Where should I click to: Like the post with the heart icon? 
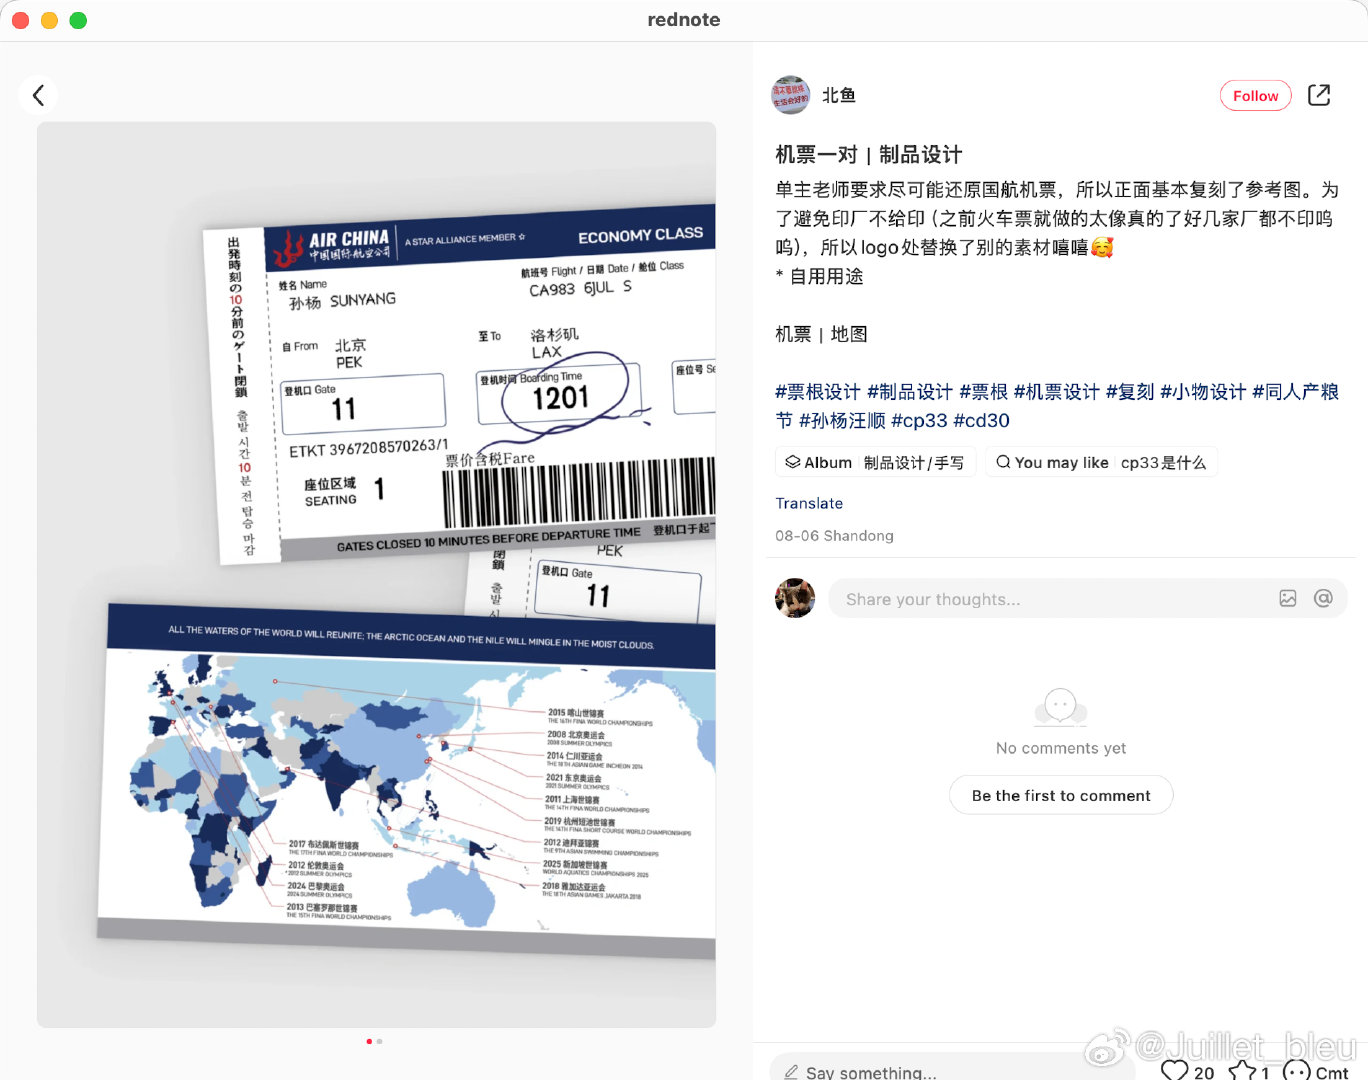coord(1174,1071)
